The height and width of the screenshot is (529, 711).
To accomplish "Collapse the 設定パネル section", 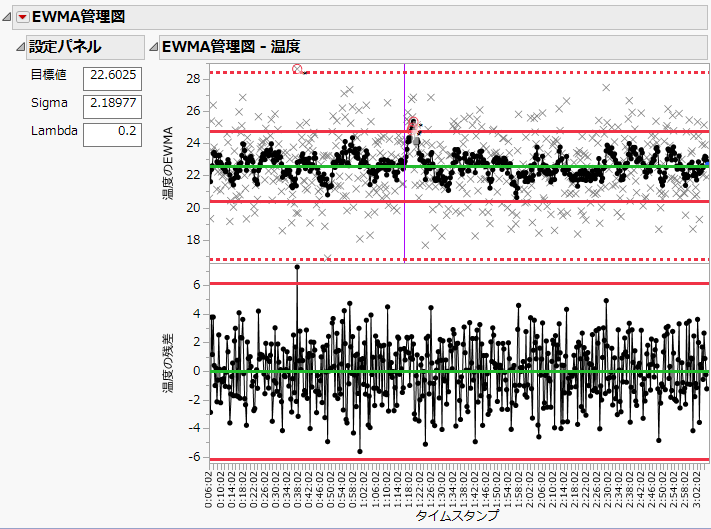I will 20,47.
